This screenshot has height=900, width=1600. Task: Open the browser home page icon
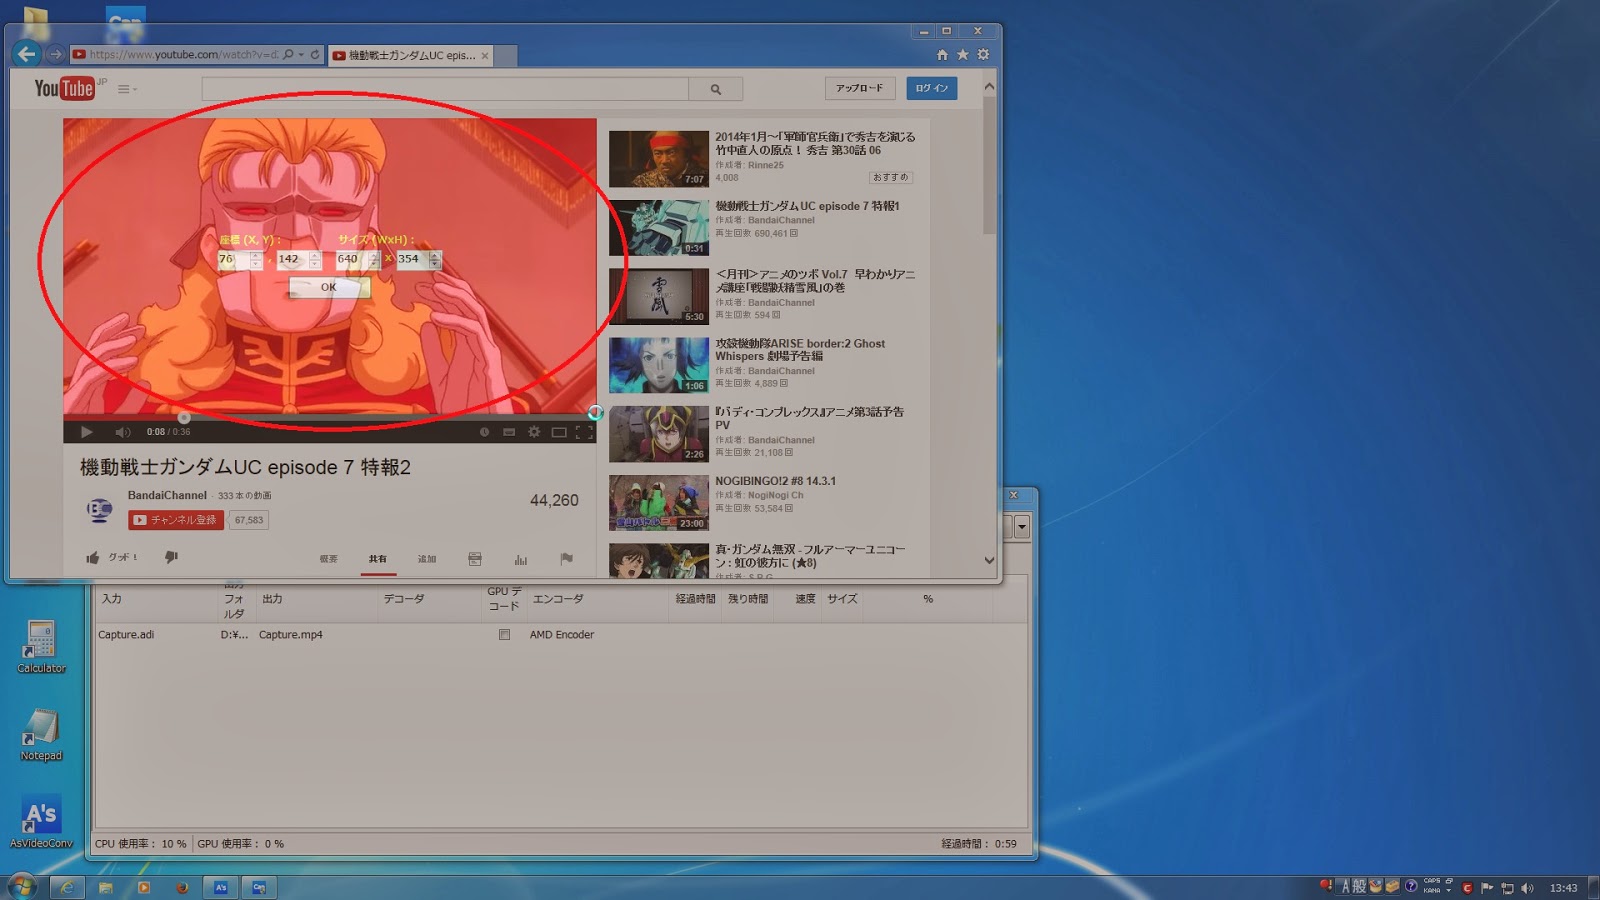(x=942, y=55)
